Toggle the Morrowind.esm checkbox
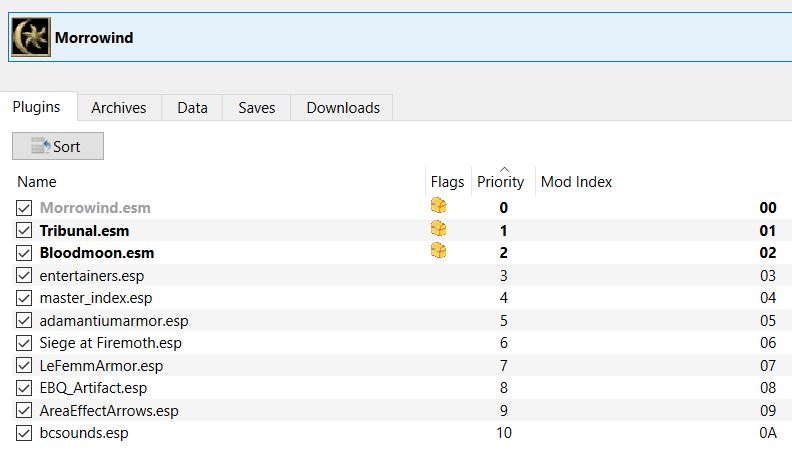 (x=24, y=208)
